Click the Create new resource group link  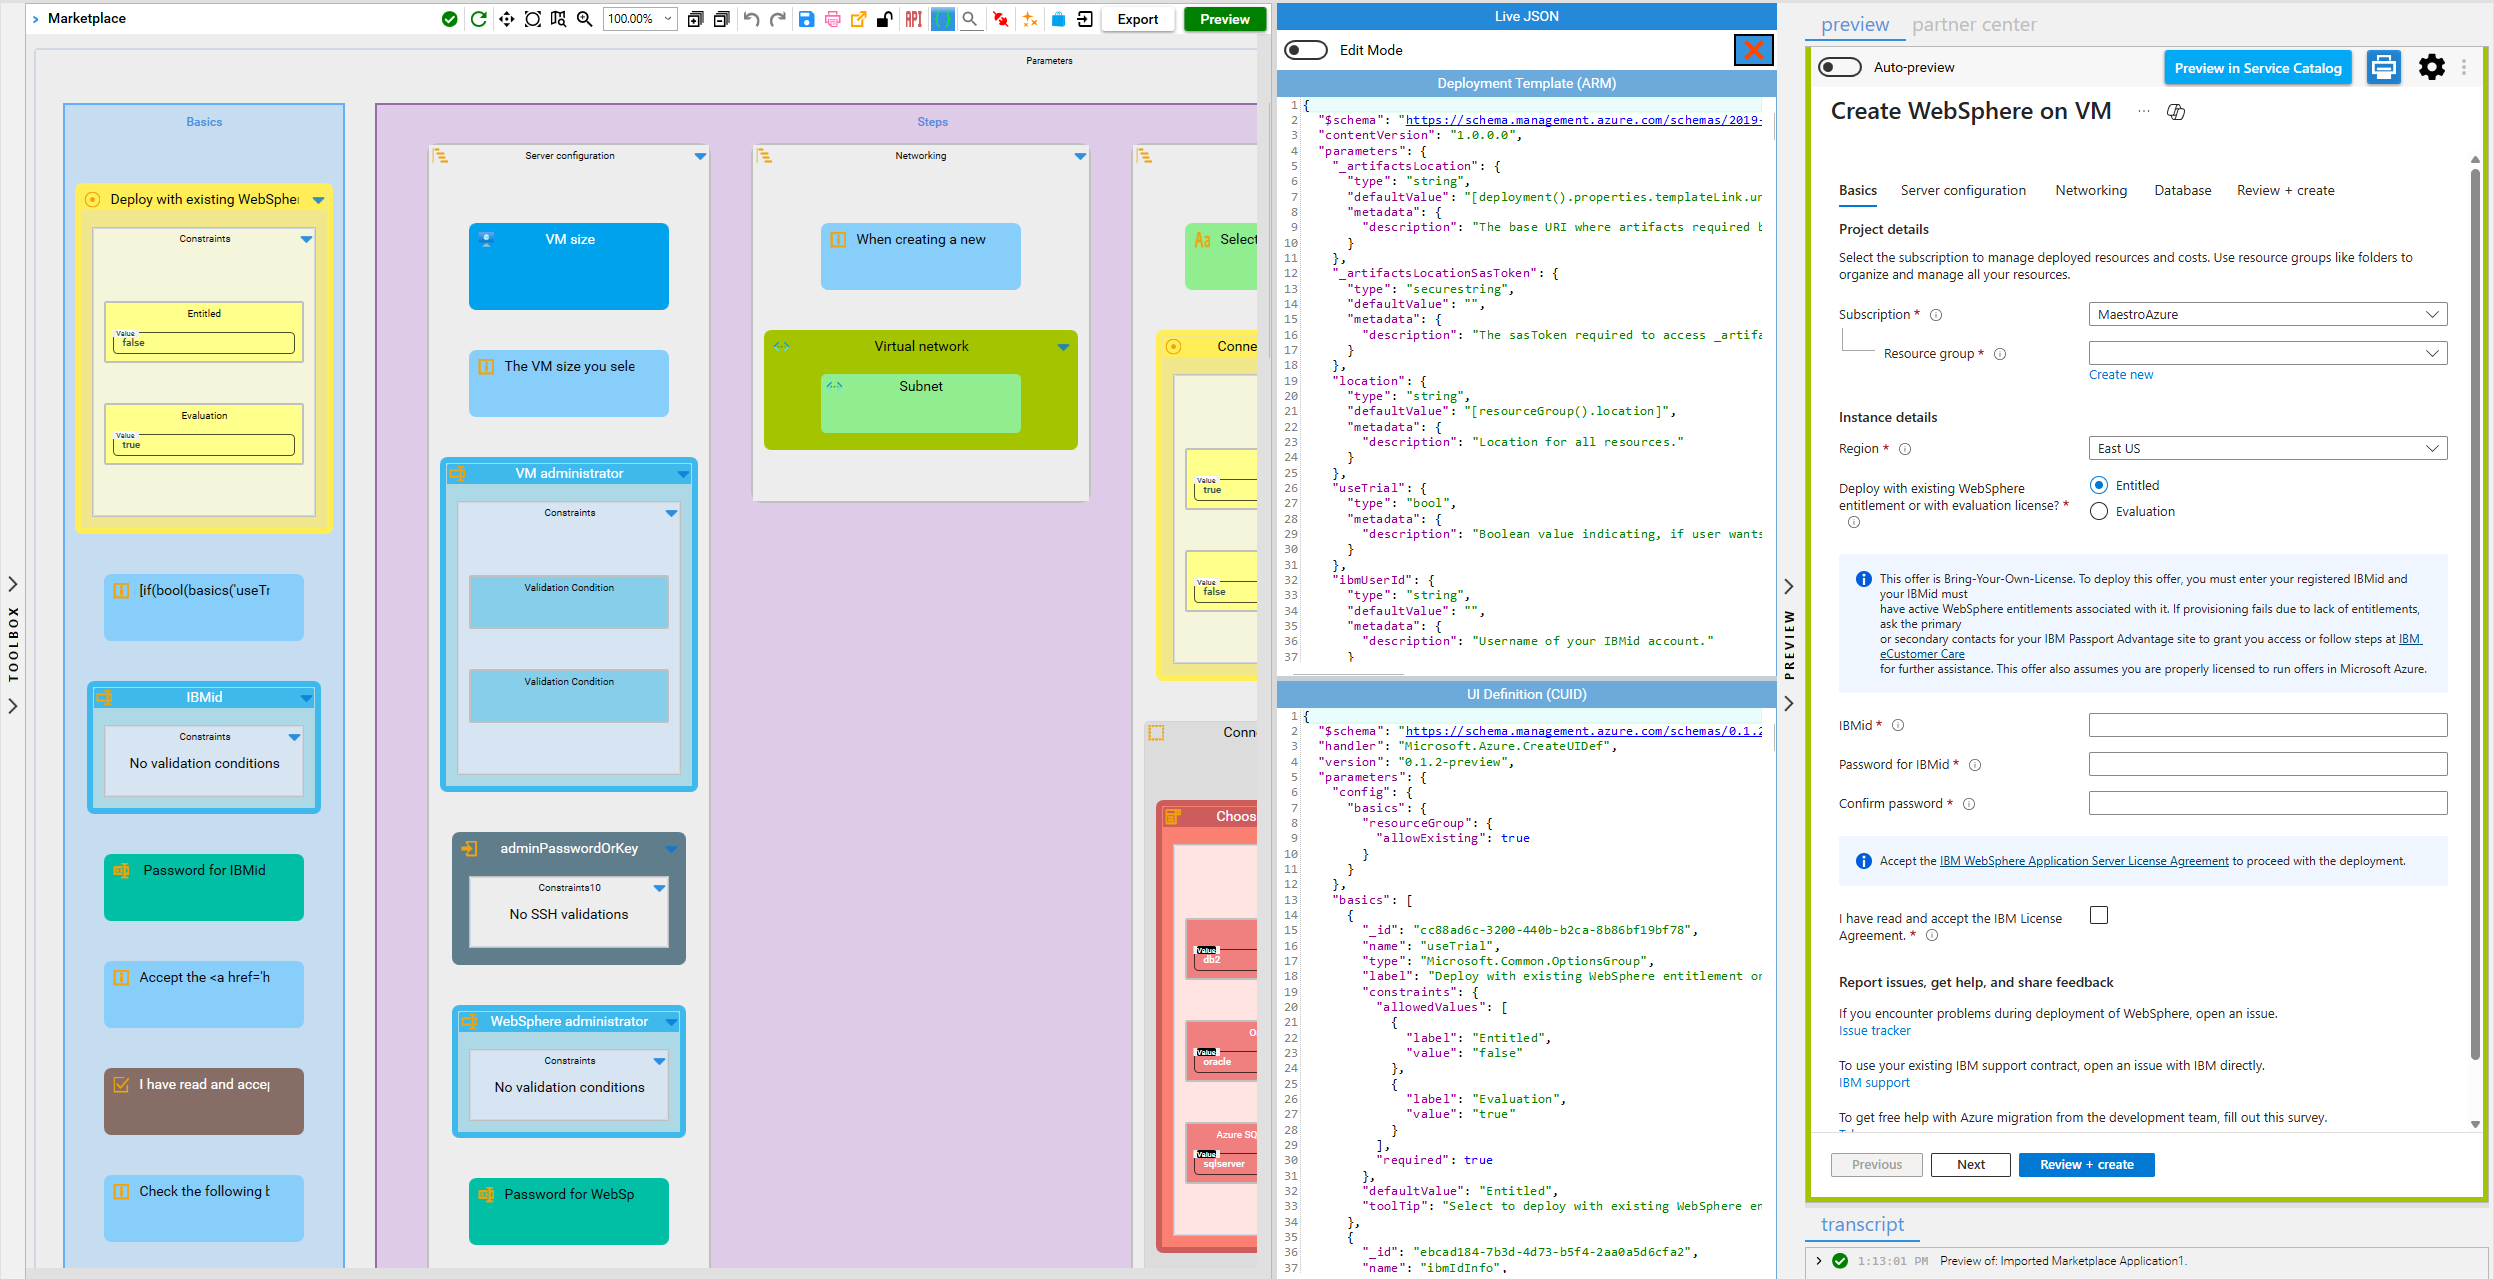click(2120, 375)
